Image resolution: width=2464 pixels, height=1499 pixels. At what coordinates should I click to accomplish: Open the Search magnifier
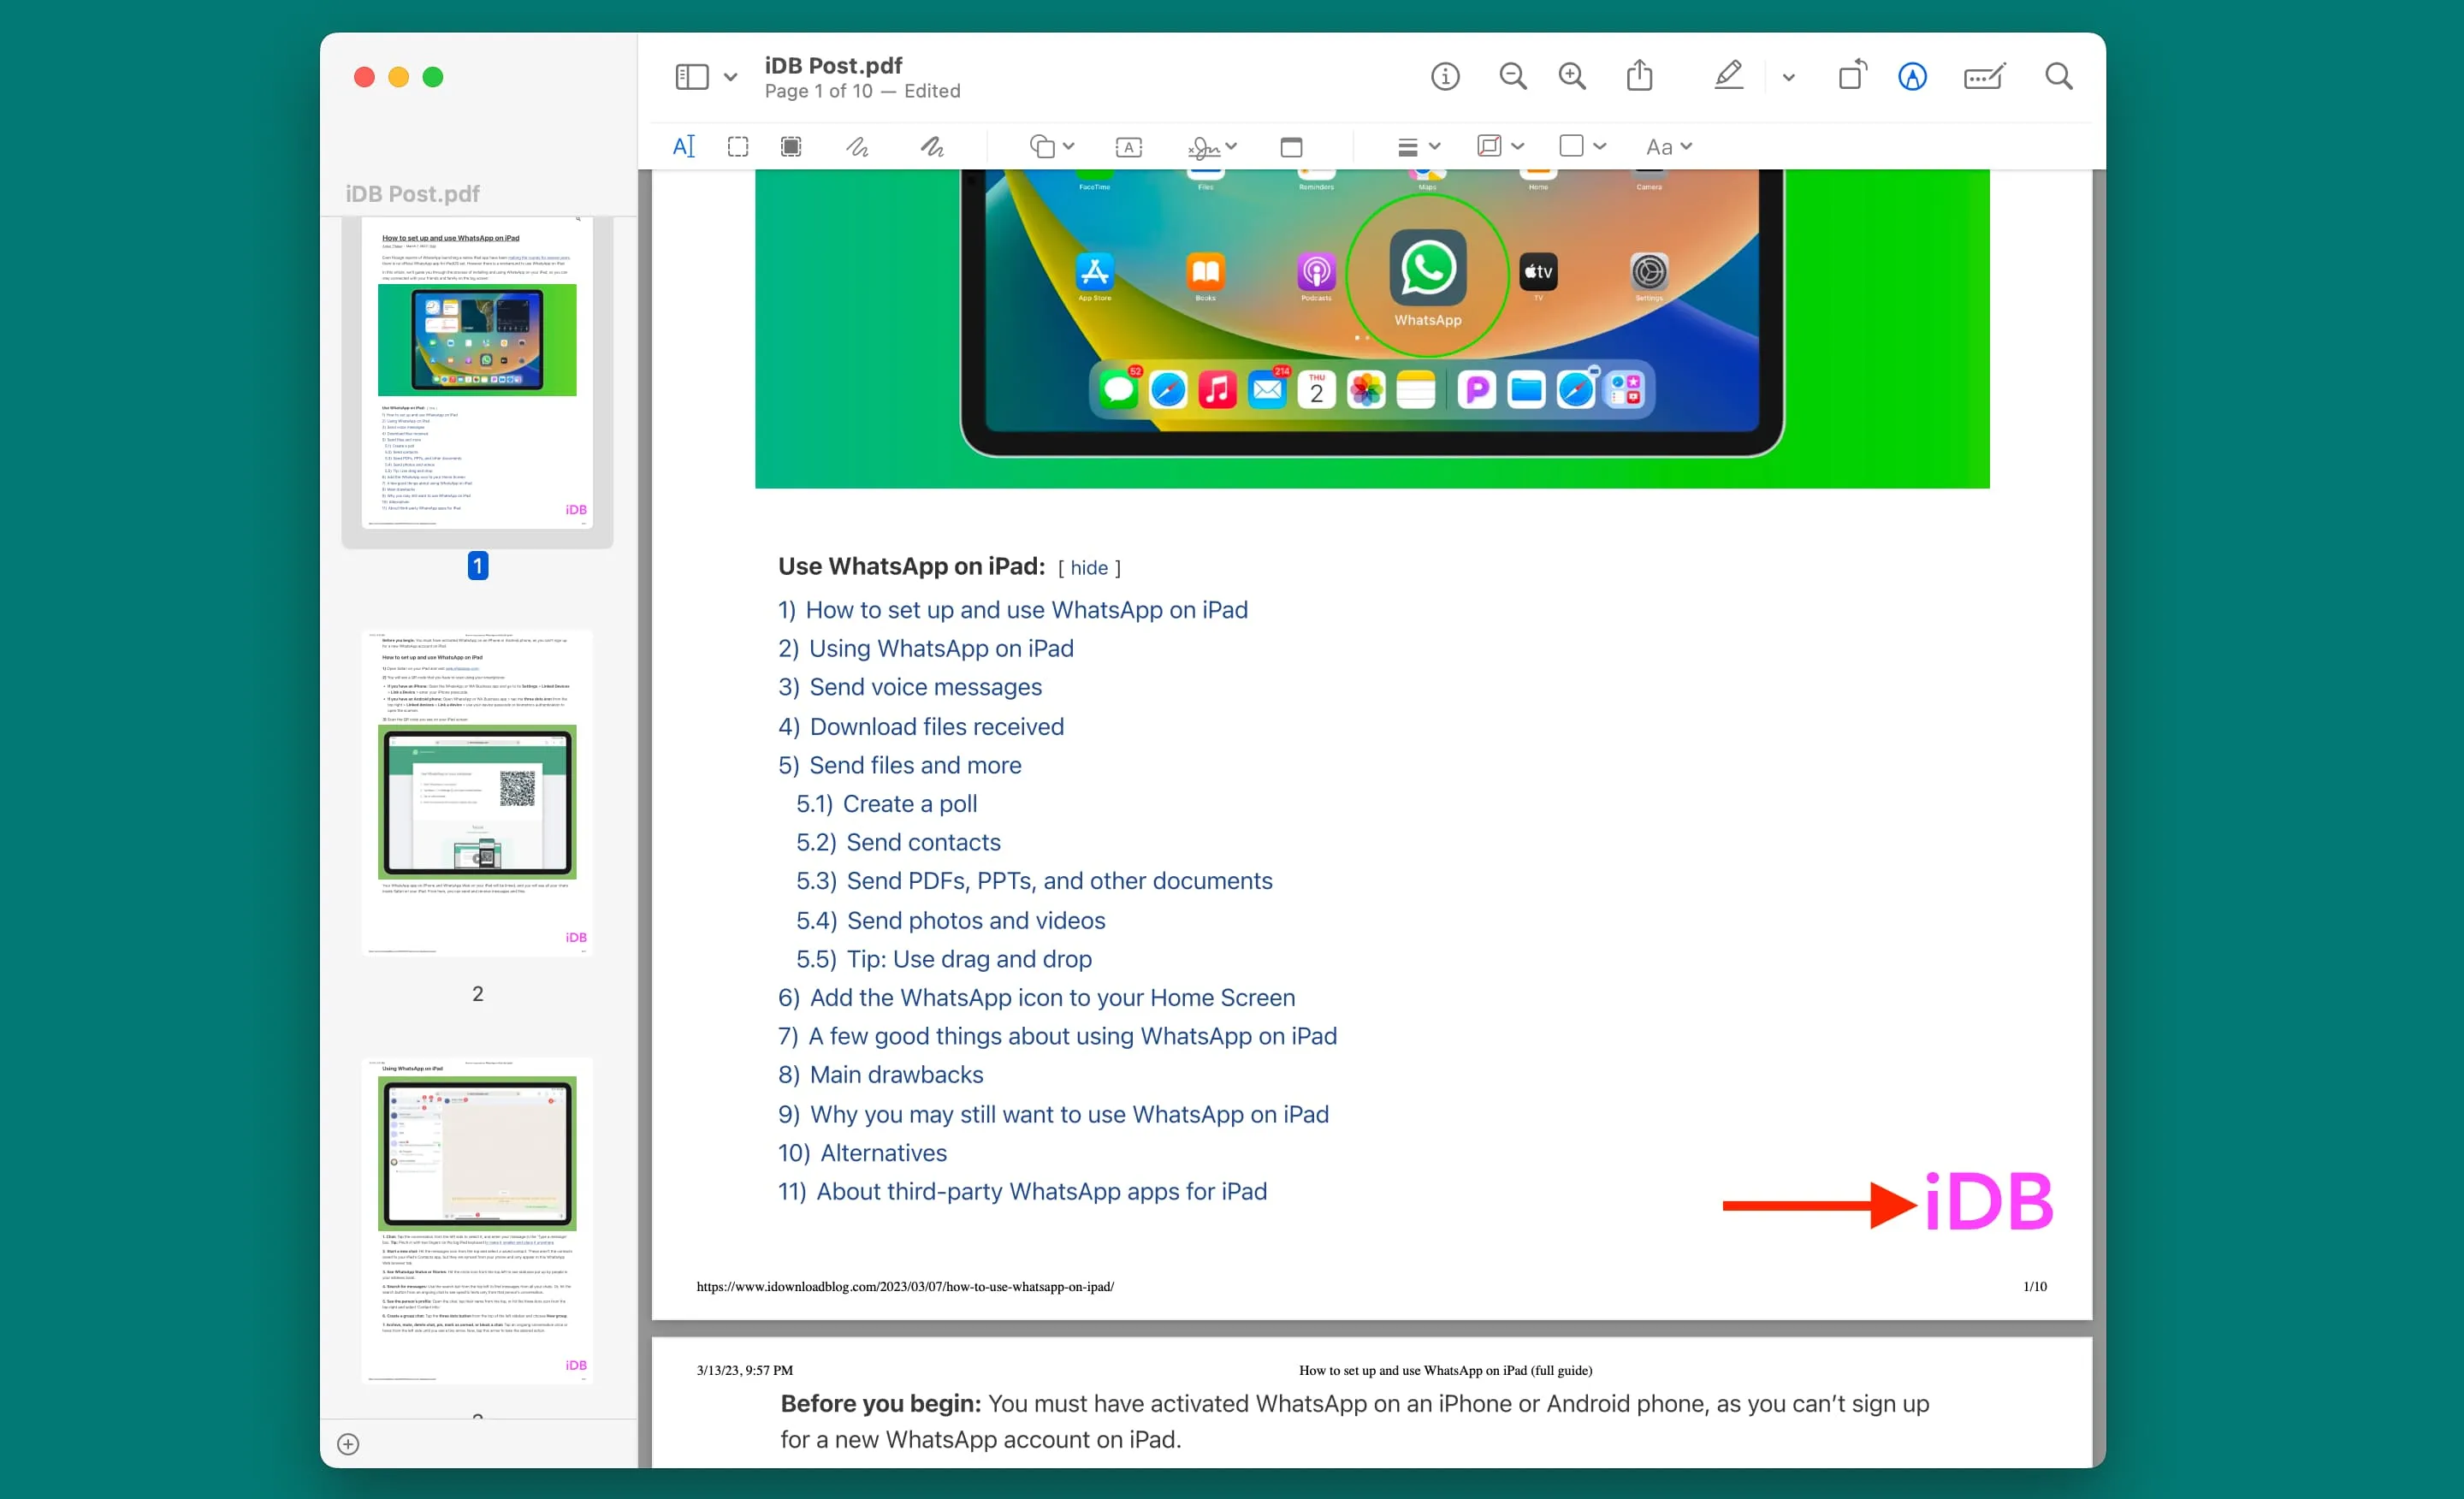point(2058,76)
